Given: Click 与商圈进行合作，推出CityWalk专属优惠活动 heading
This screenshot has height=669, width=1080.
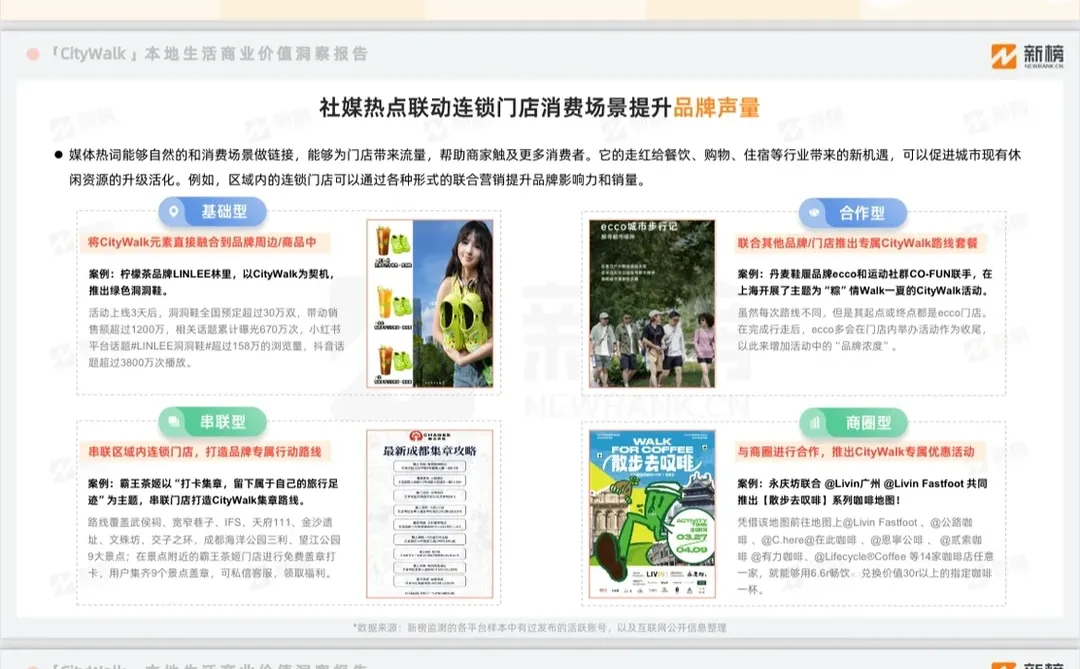Looking at the screenshot, I should pos(856,452).
